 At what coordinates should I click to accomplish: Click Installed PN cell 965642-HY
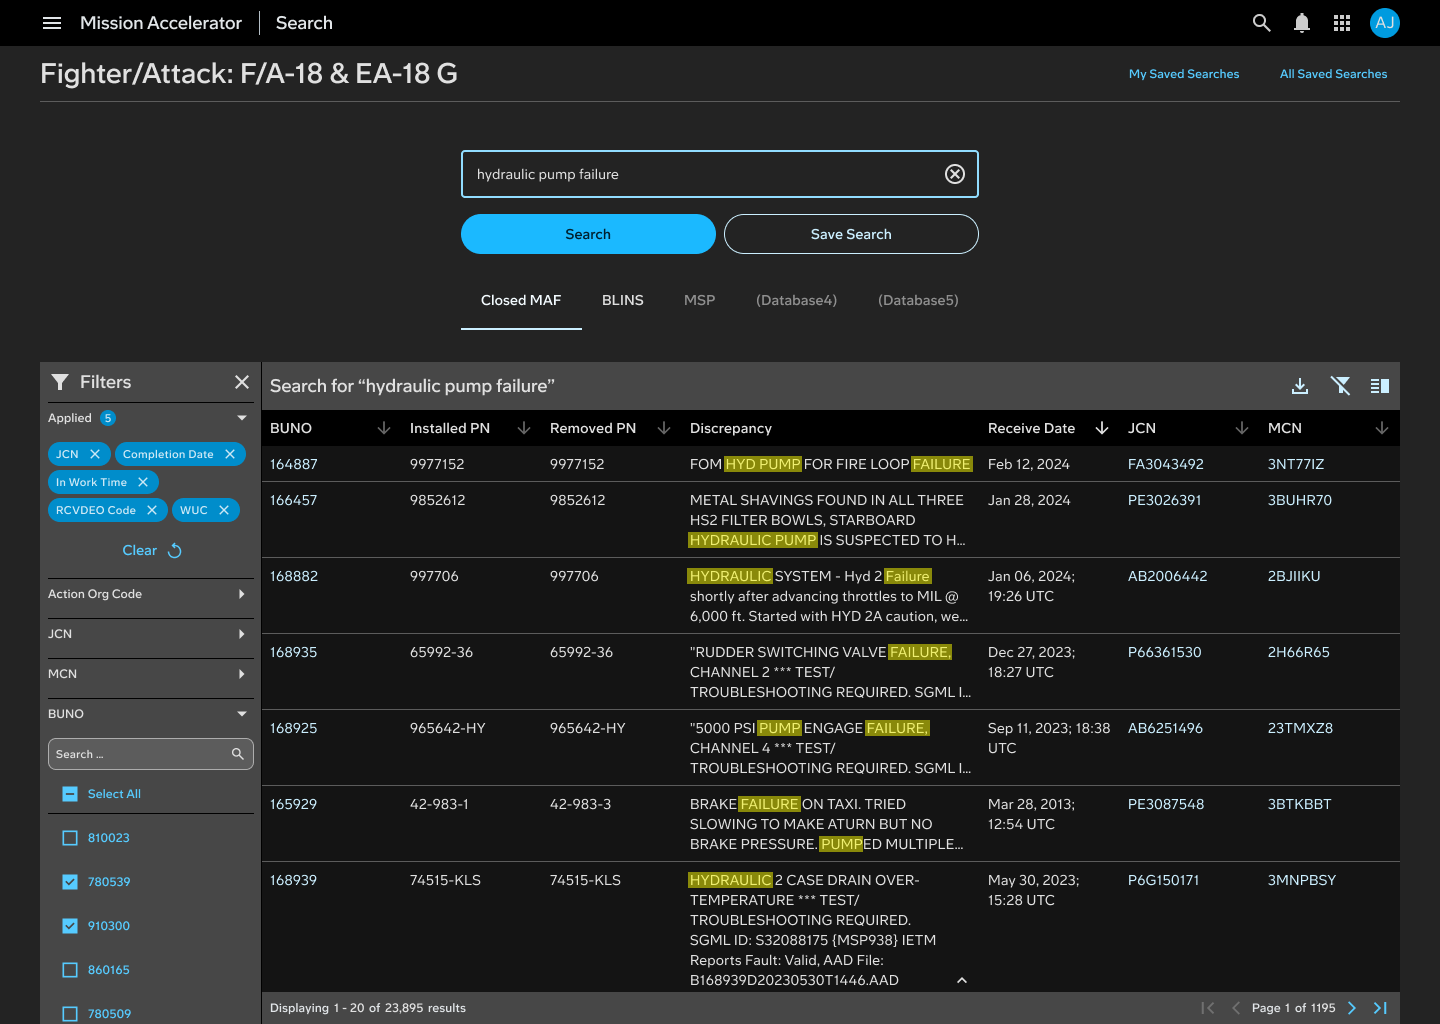(x=448, y=728)
